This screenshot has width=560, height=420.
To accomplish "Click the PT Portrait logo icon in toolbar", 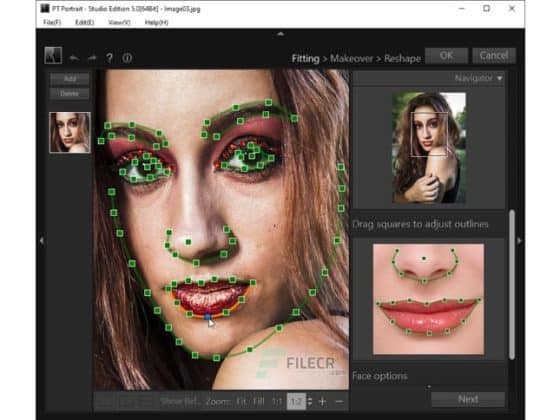I will pyautogui.click(x=53, y=56).
